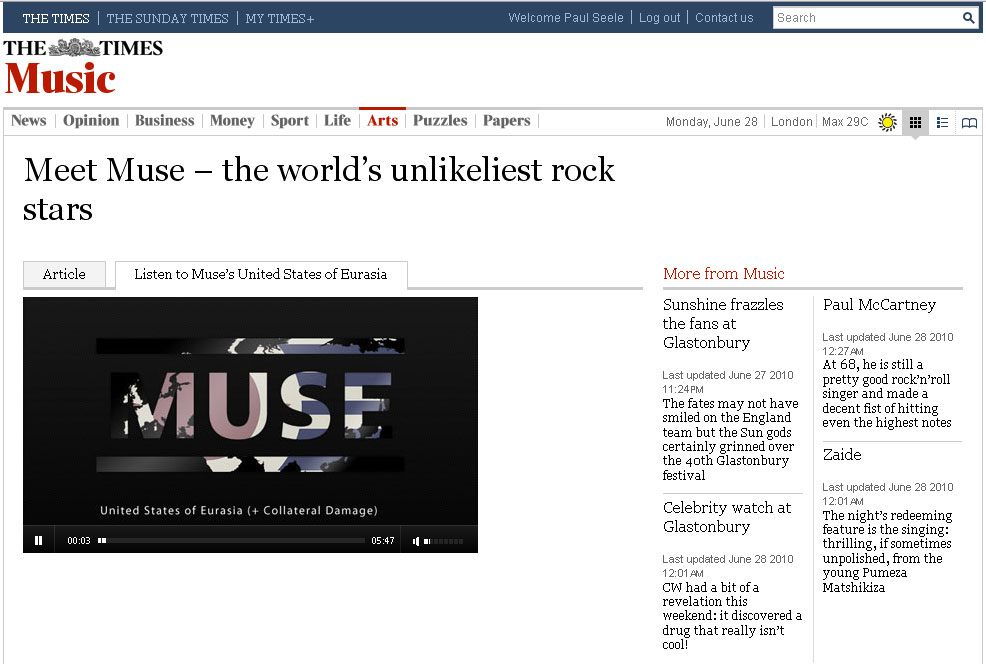
Task: Go to the Papers section
Action: (x=507, y=121)
